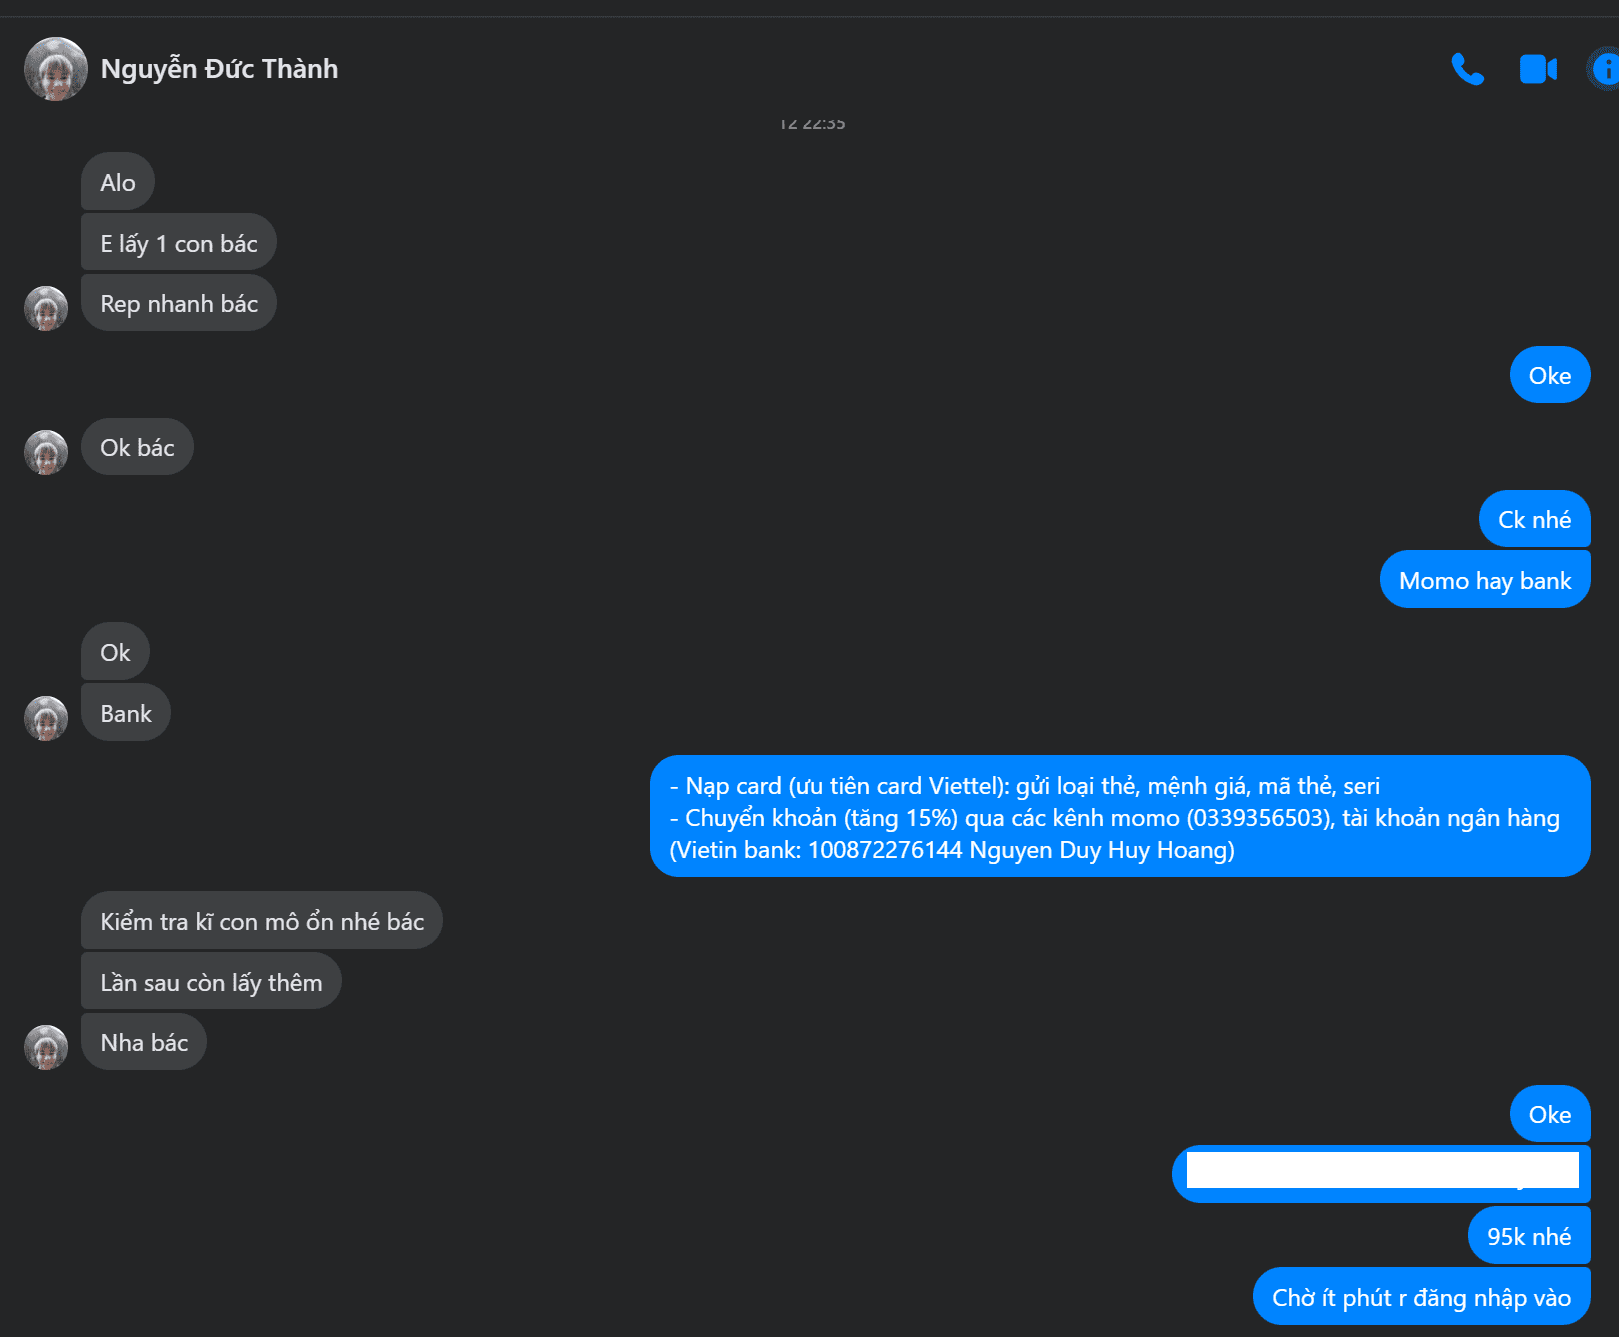
Task: Select the Vietin bank account details message
Action: pos(1119,817)
